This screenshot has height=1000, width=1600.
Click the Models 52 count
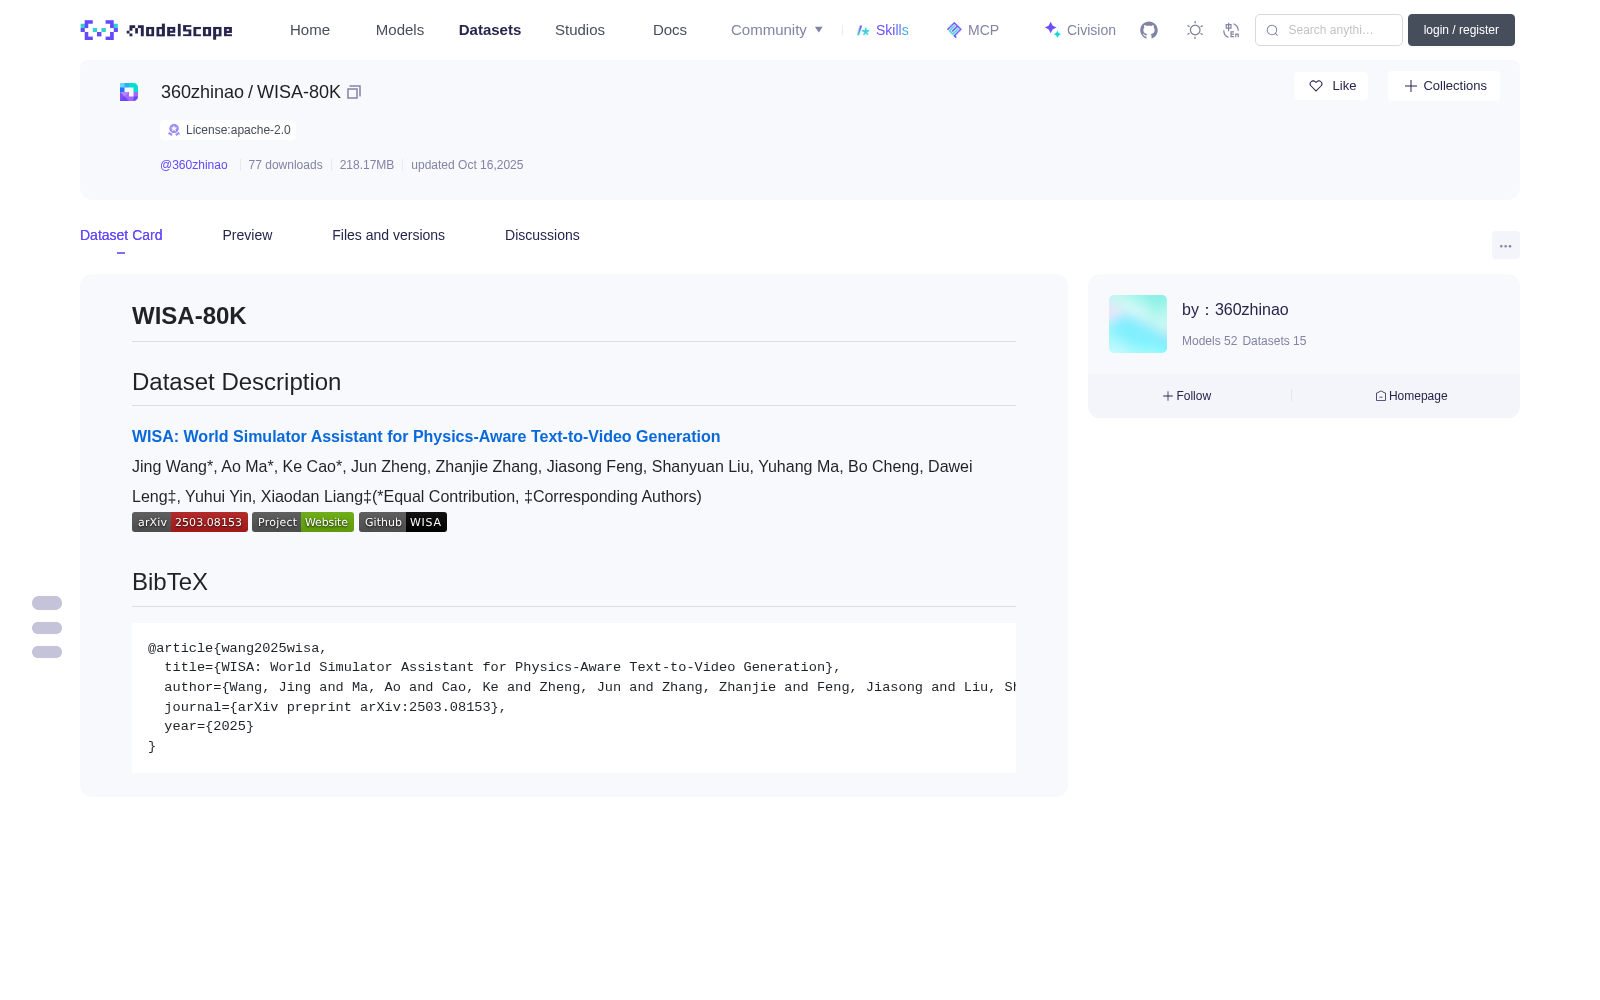(1209, 341)
